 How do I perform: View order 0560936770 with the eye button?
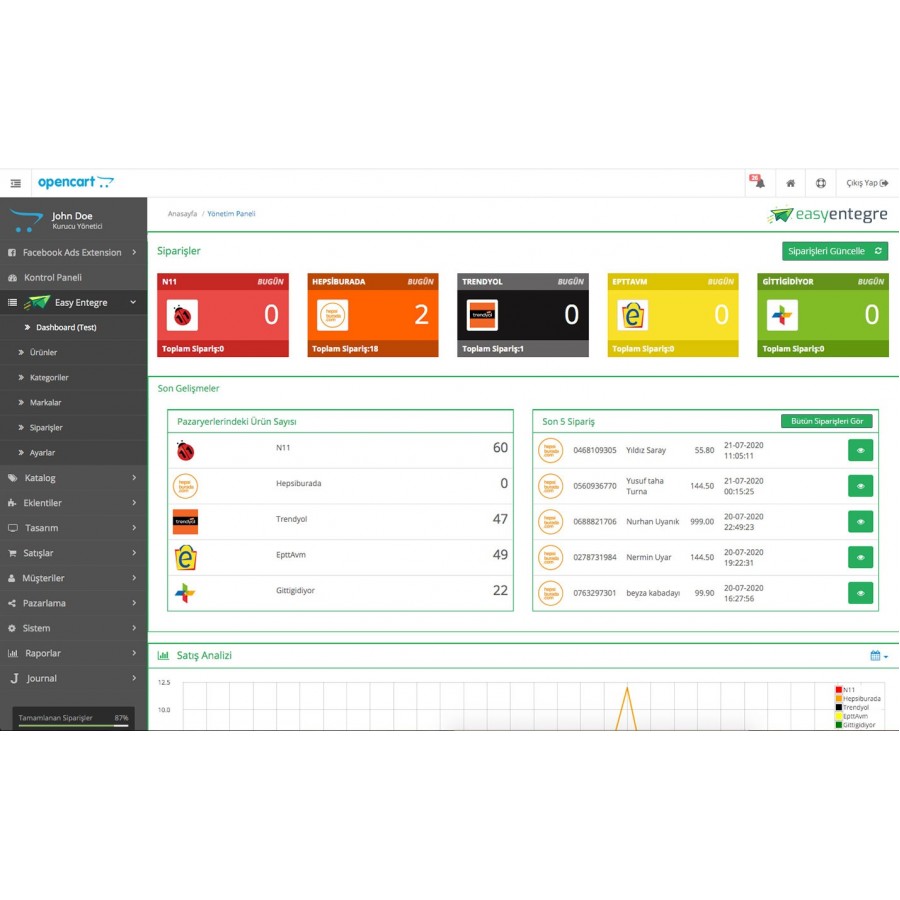point(860,486)
